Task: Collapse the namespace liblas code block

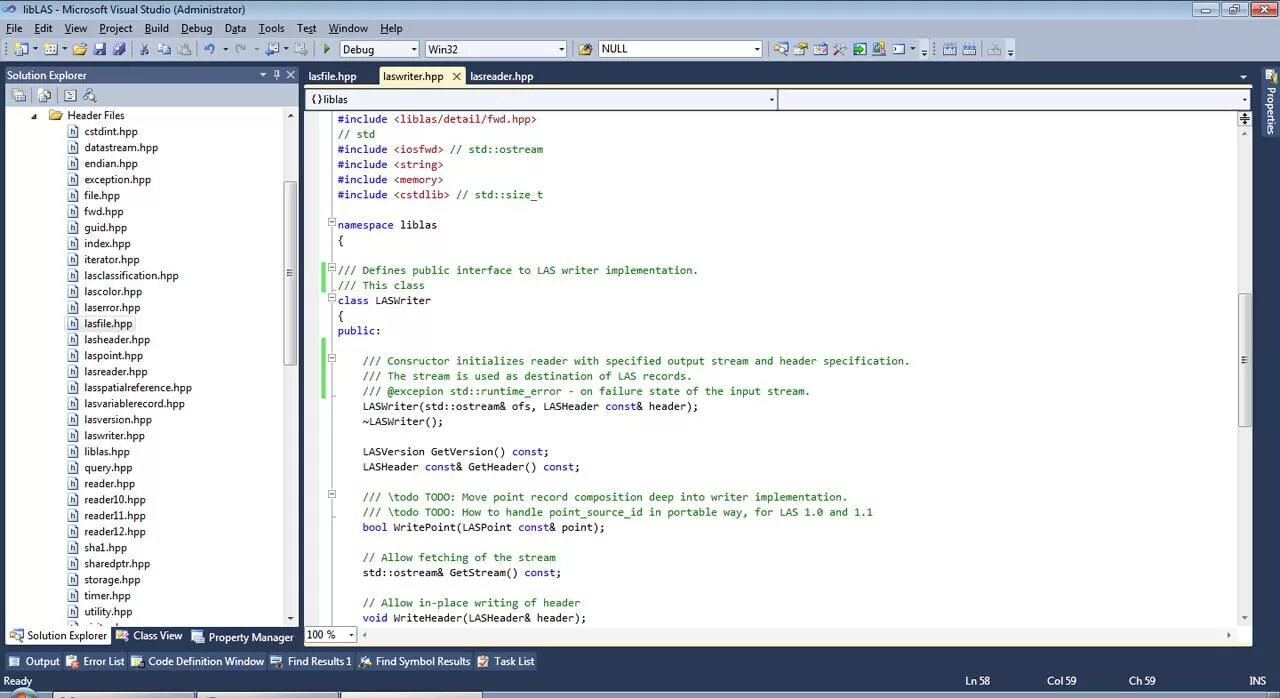Action: (332, 224)
